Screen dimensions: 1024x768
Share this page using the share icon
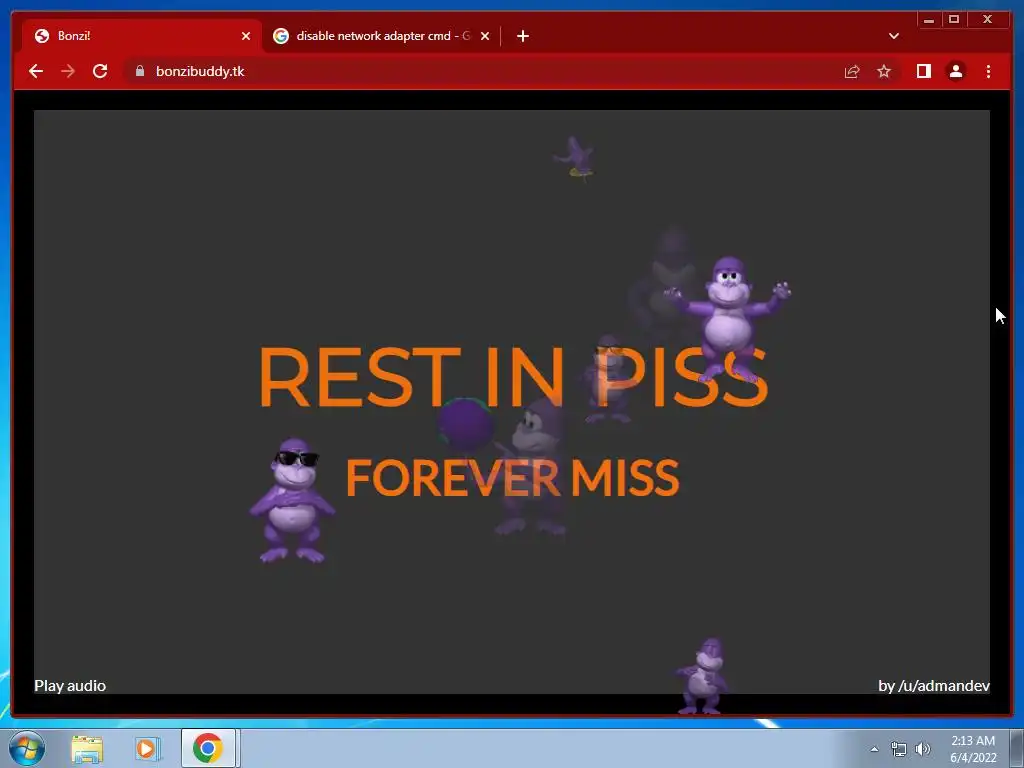click(852, 71)
